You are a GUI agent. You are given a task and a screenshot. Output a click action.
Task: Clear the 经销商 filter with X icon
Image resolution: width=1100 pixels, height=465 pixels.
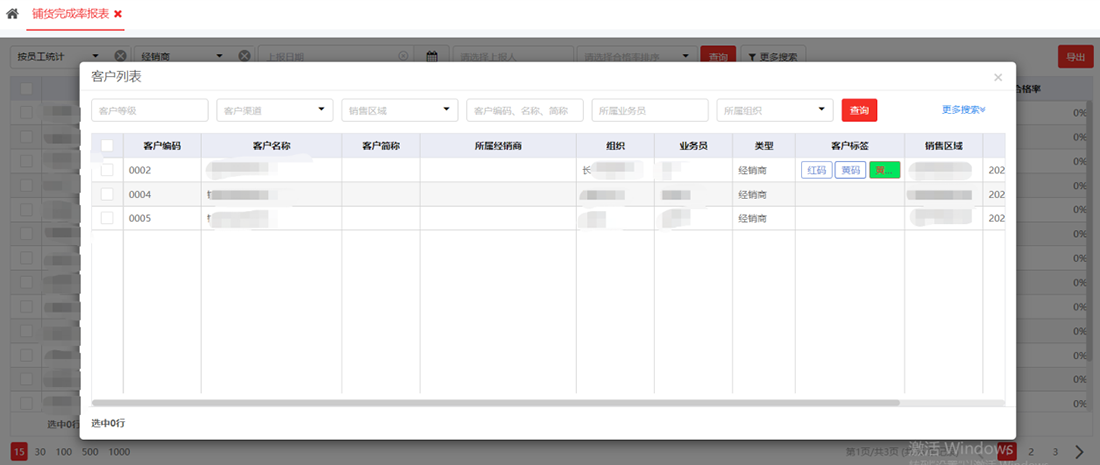click(243, 57)
